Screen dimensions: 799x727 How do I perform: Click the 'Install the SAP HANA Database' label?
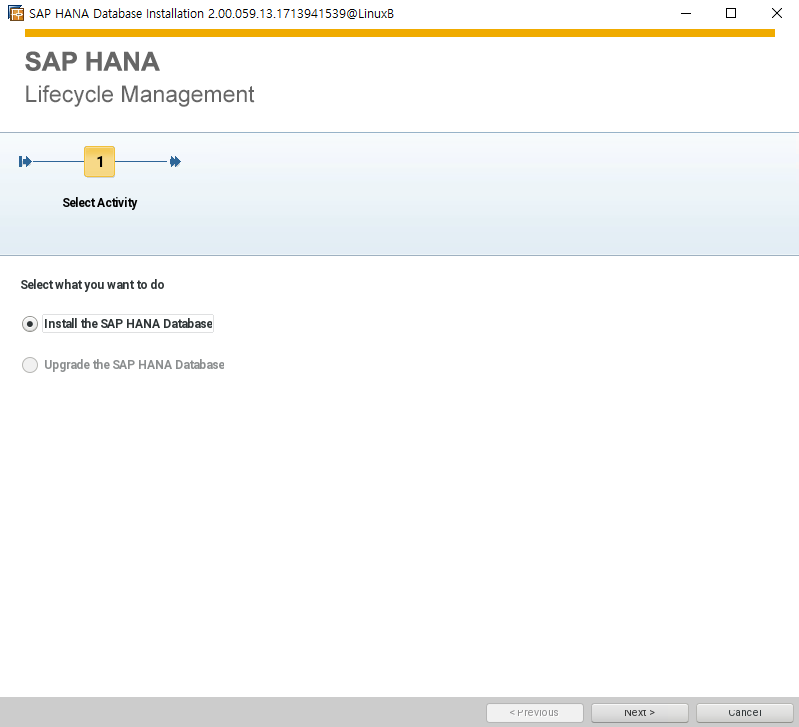[x=128, y=324]
